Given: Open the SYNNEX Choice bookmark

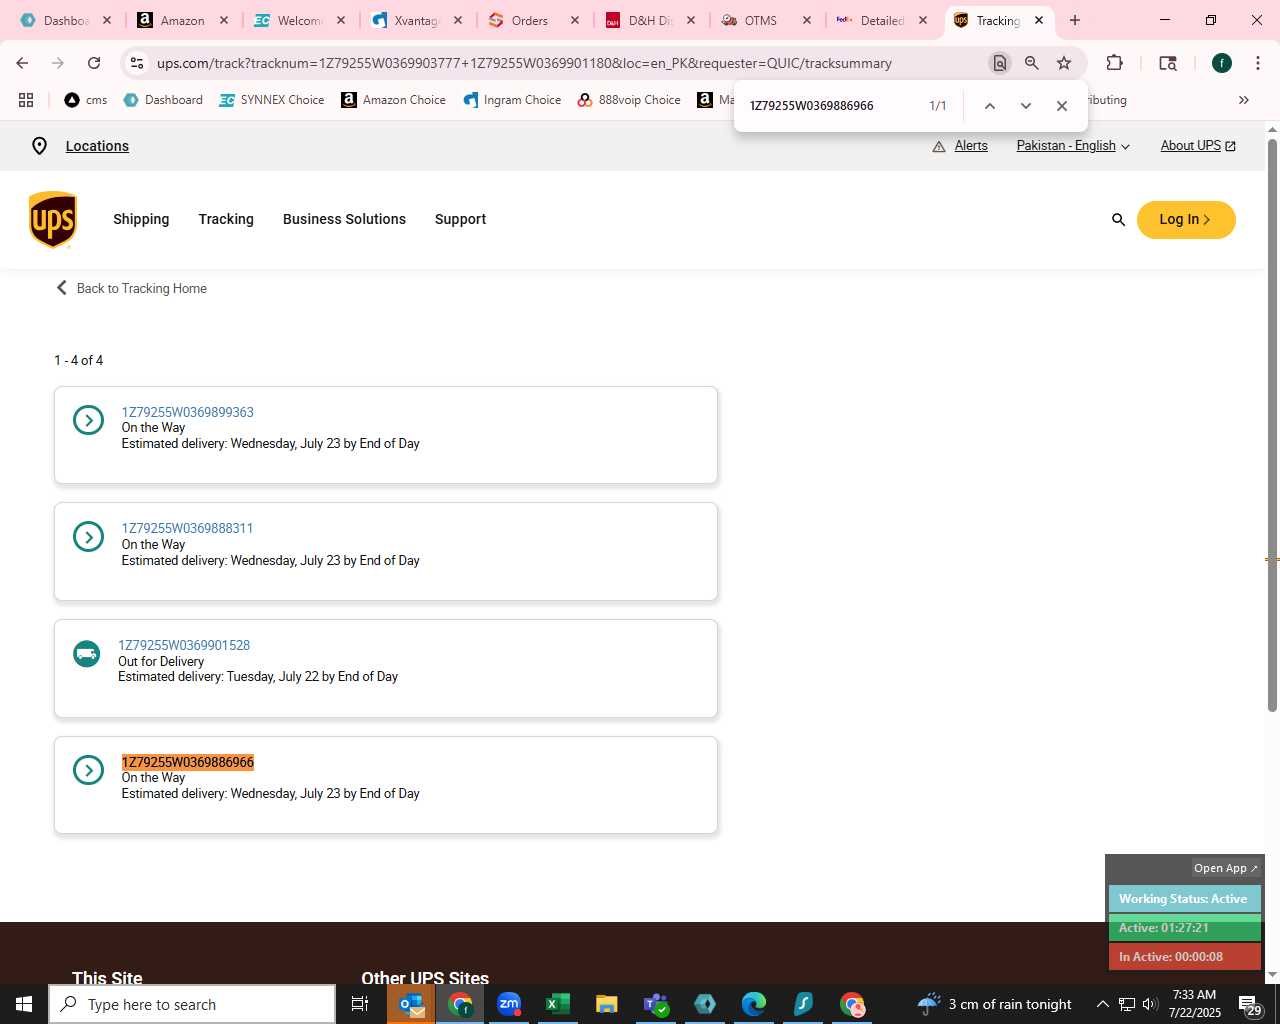Looking at the screenshot, I should (272, 100).
